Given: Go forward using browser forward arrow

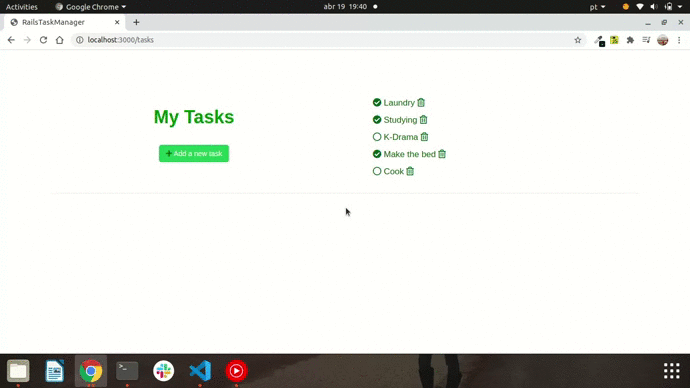Looking at the screenshot, I should pyautogui.click(x=27, y=40).
